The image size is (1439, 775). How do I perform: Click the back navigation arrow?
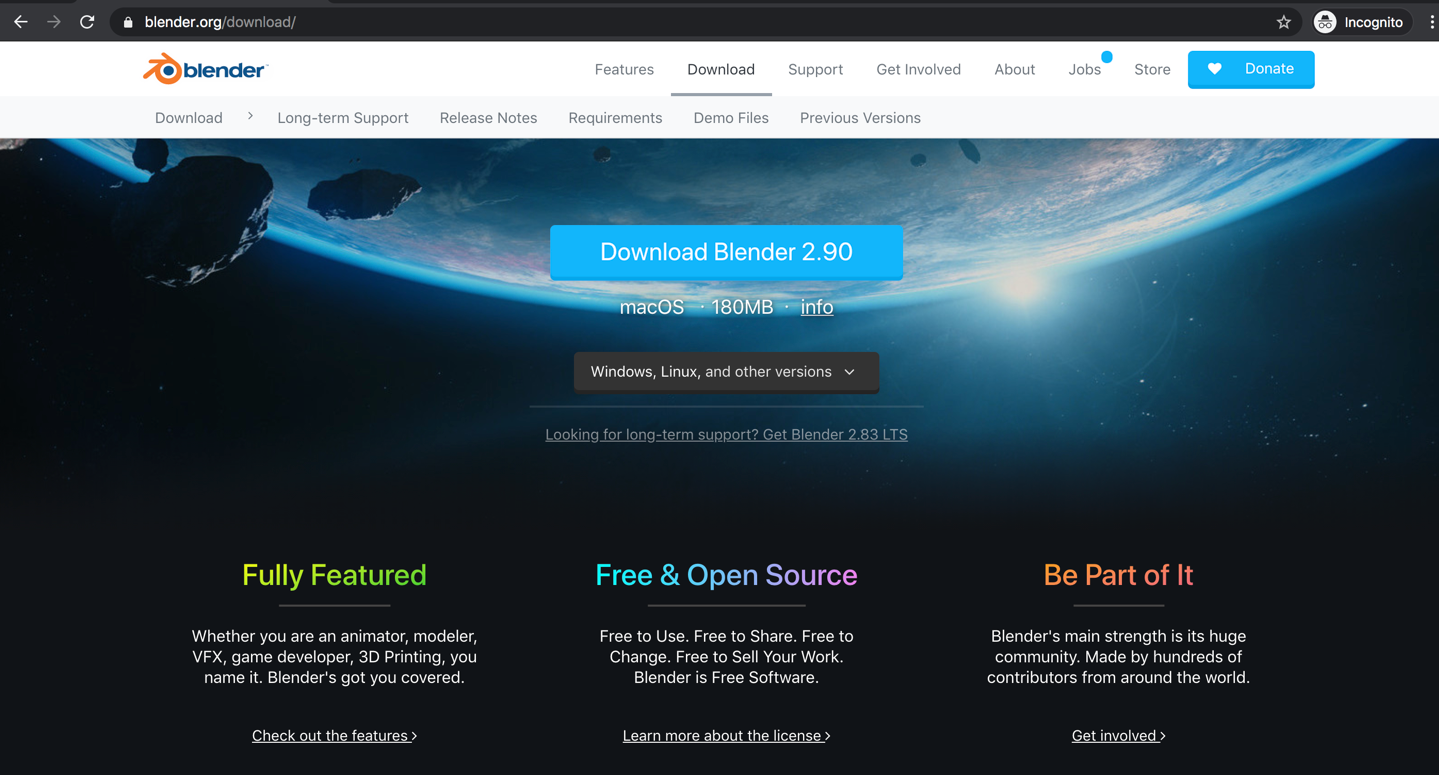[20, 21]
